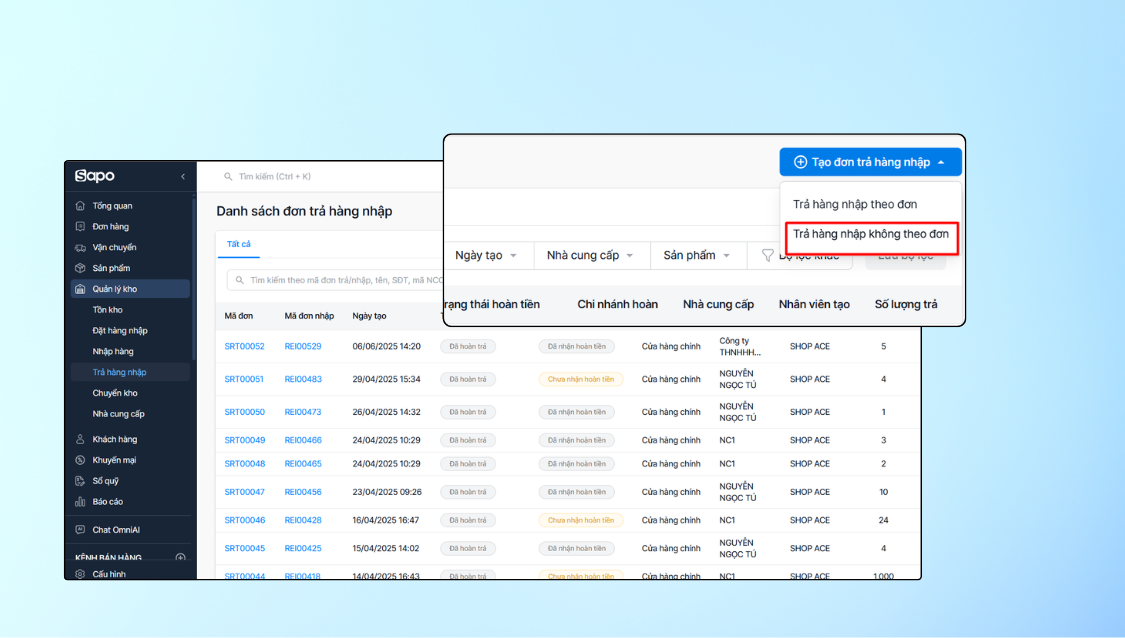Click the Sổ quỹ icon

click(x=80, y=481)
